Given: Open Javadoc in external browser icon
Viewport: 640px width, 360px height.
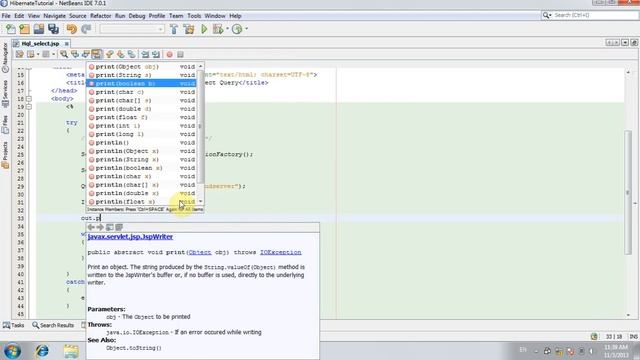Looking at the screenshot, I should 110,227.
